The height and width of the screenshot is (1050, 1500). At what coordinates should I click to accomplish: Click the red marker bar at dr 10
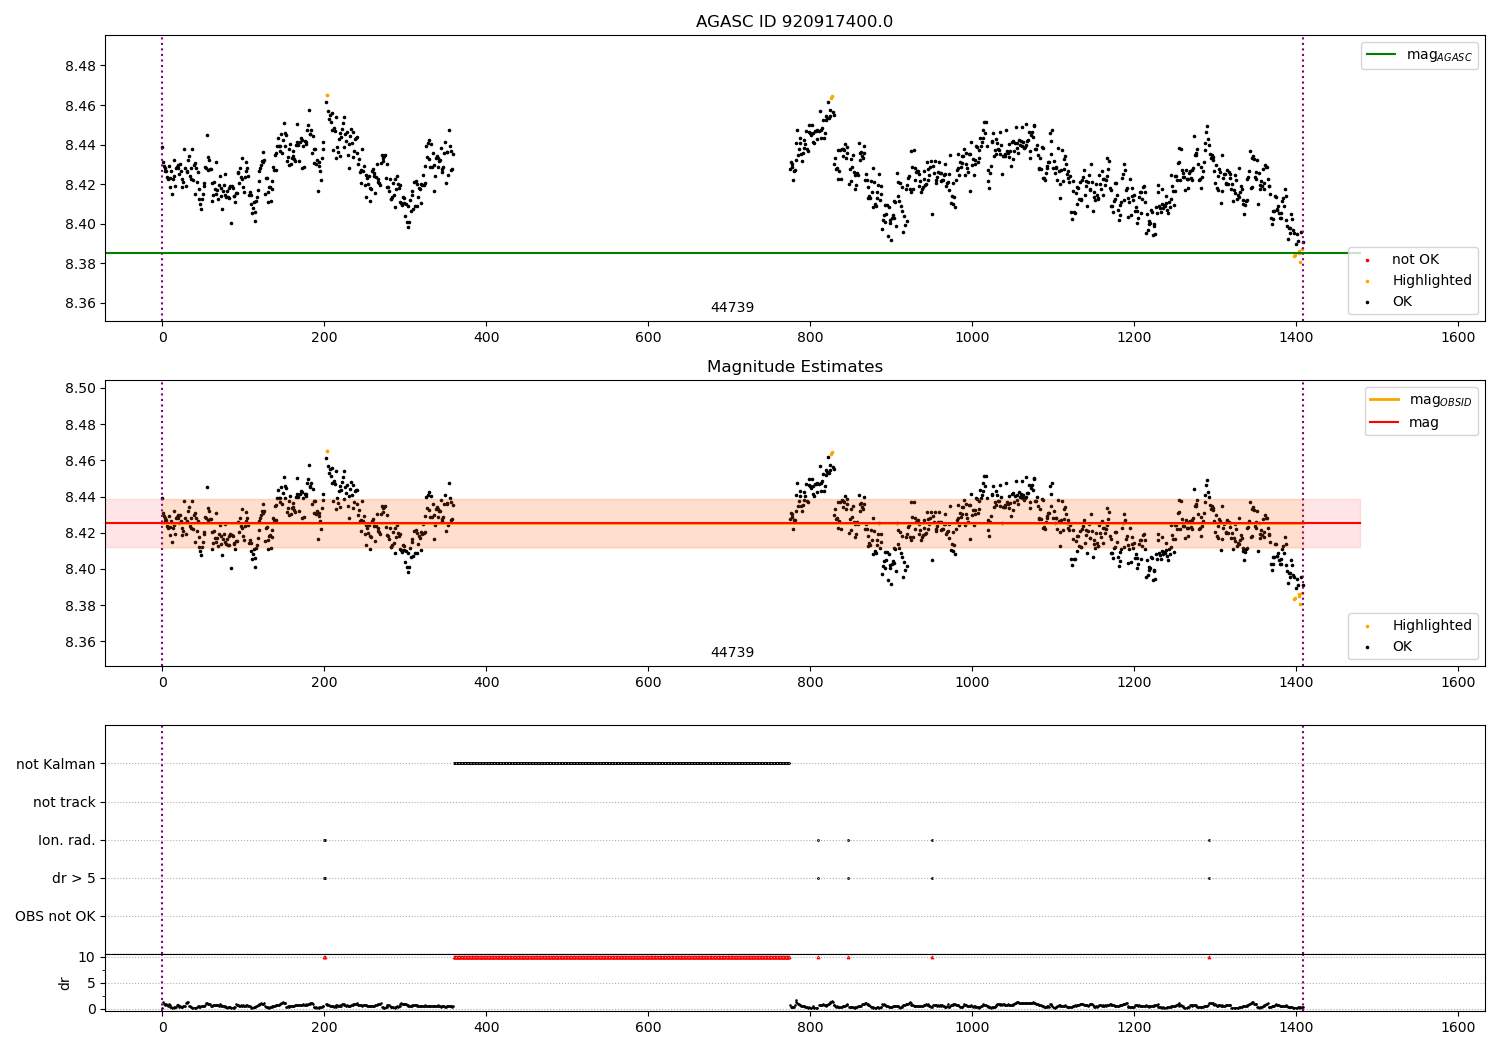click(x=622, y=957)
